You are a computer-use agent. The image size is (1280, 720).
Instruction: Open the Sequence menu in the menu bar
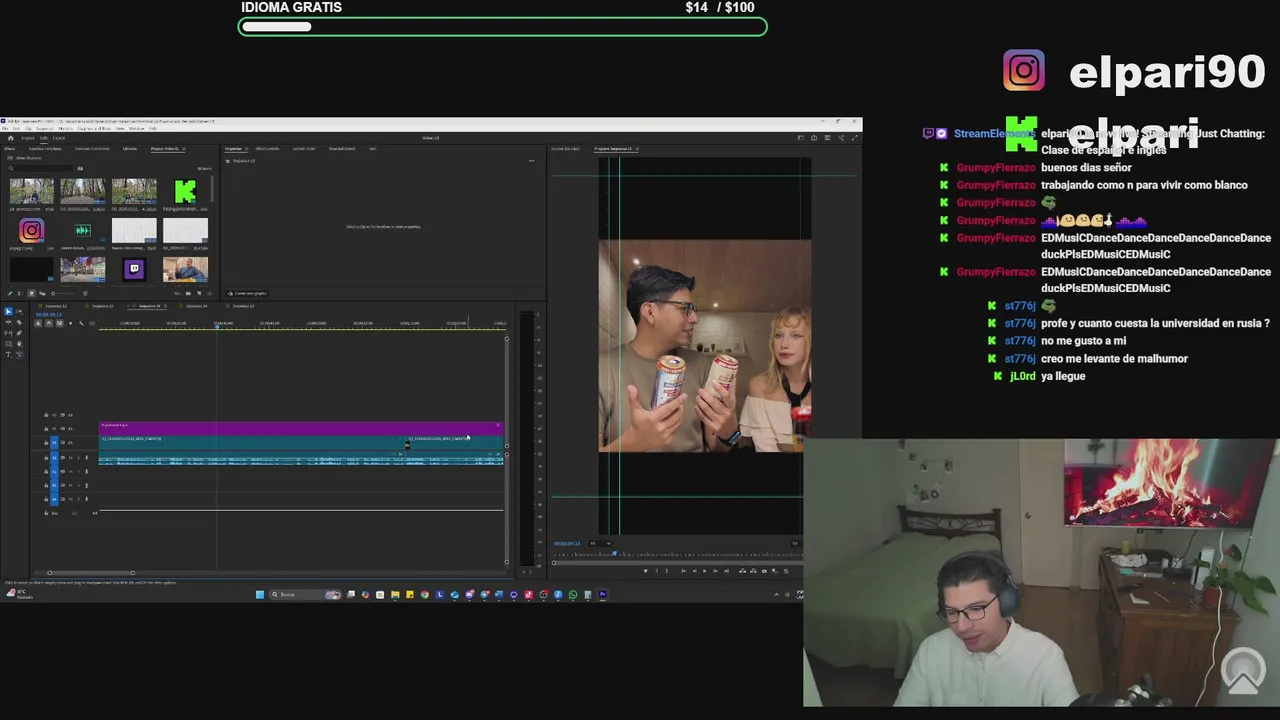(x=45, y=128)
